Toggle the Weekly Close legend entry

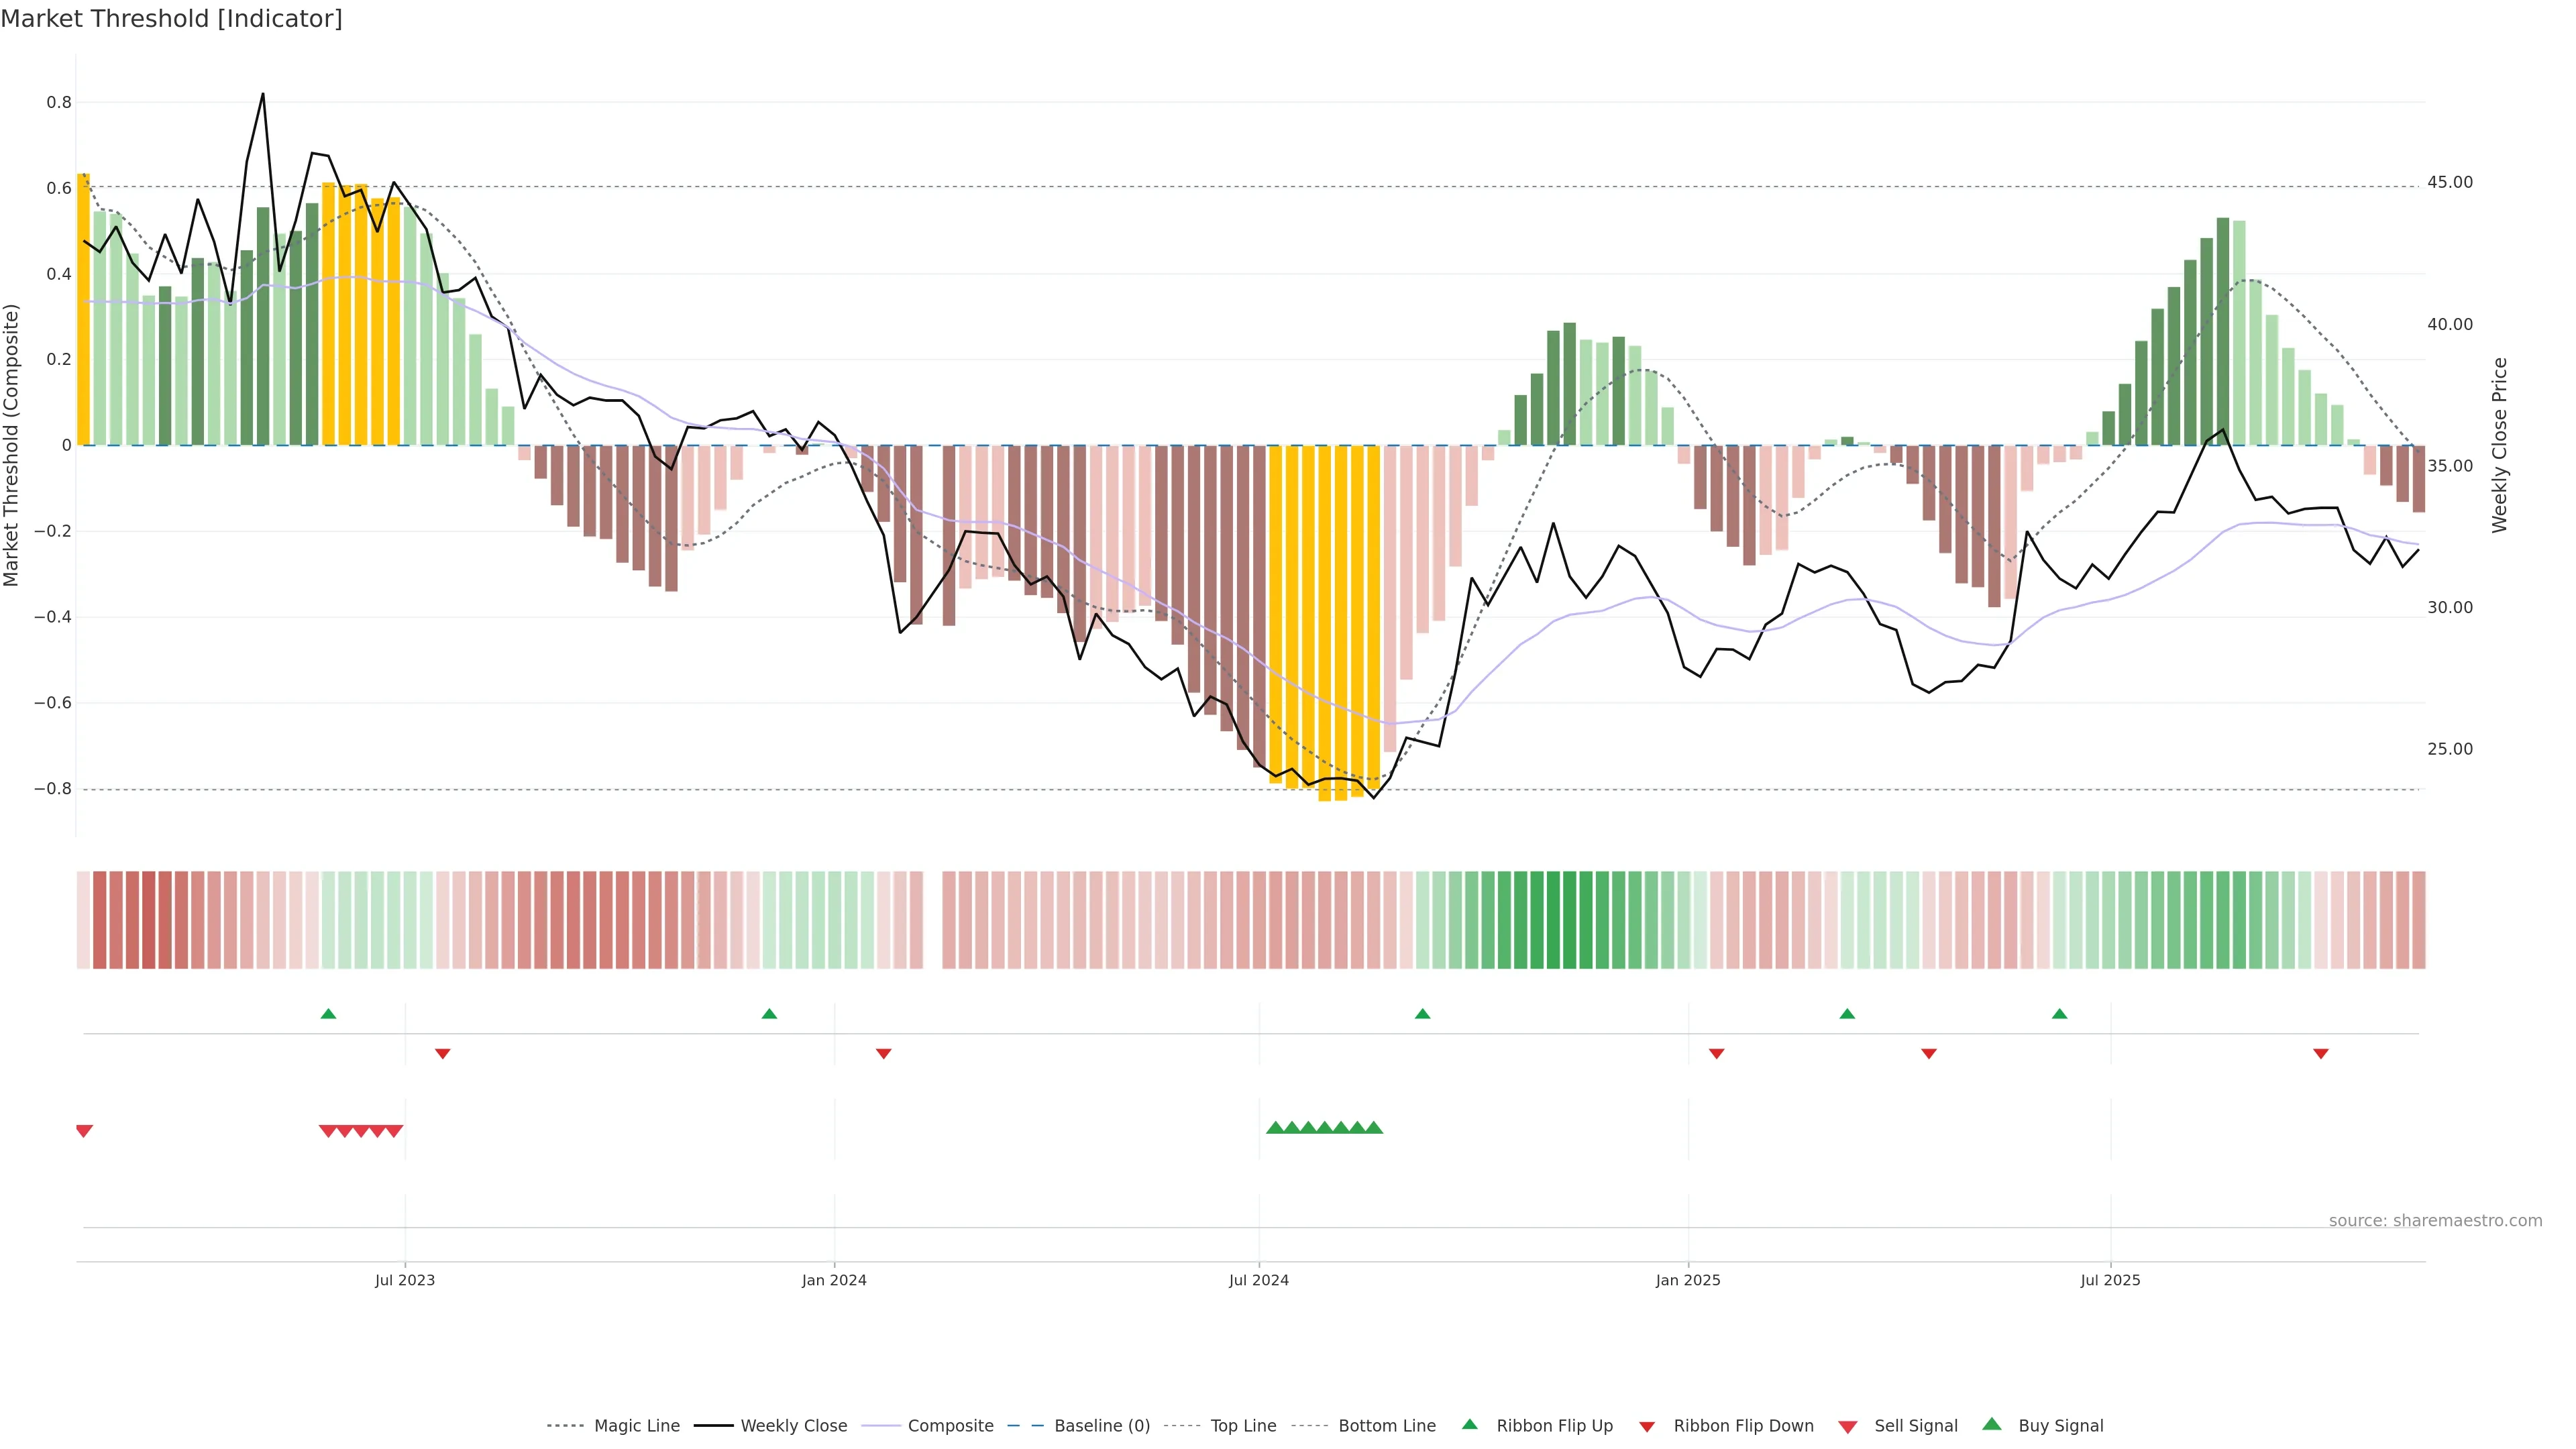(793, 1426)
